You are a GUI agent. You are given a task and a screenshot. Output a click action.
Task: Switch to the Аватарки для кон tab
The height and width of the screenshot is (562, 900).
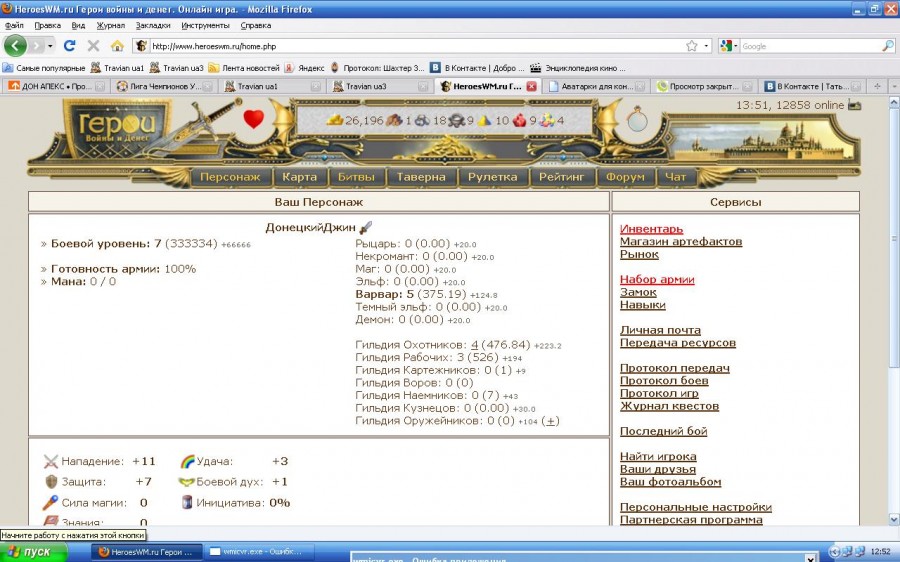(x=596, y=86)
